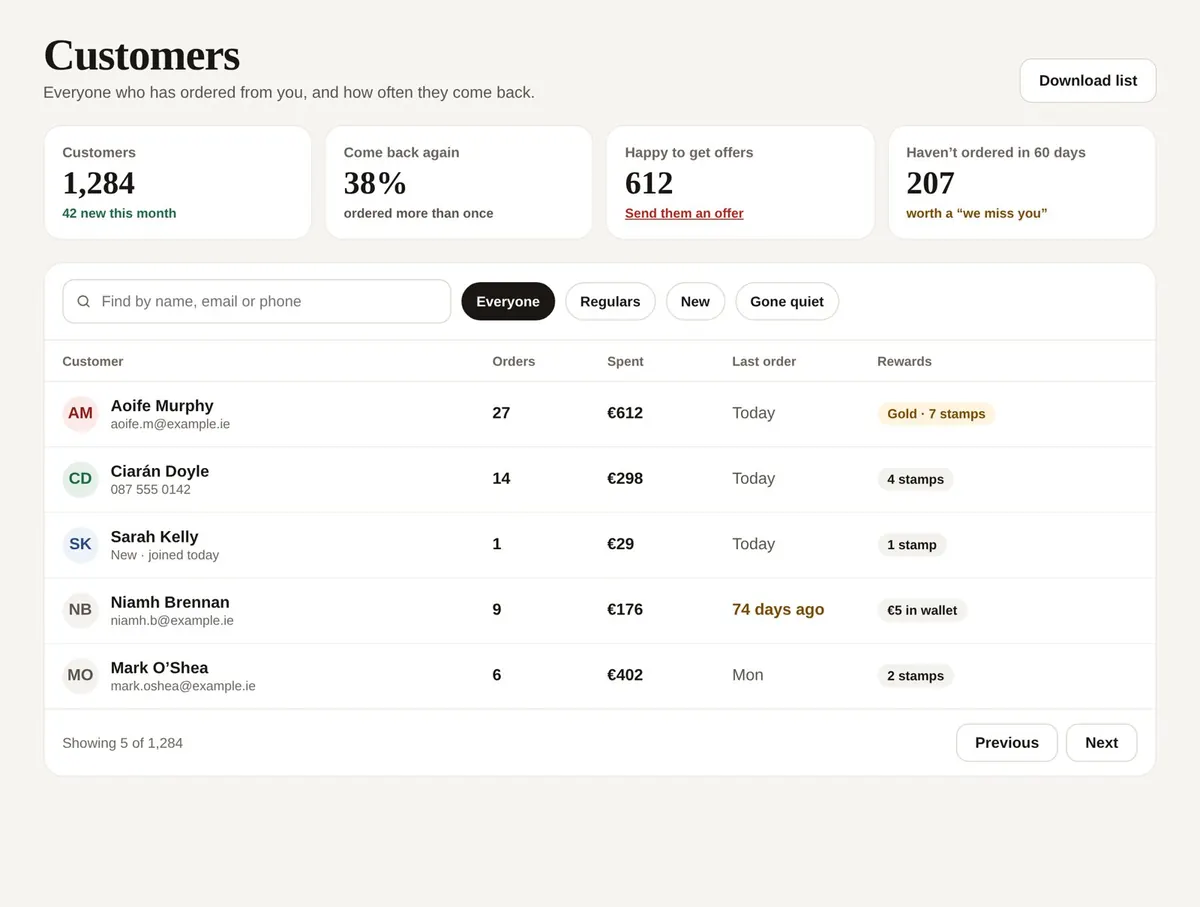Click the €402 spent value
1200x907 pixels.
[625, 675]
